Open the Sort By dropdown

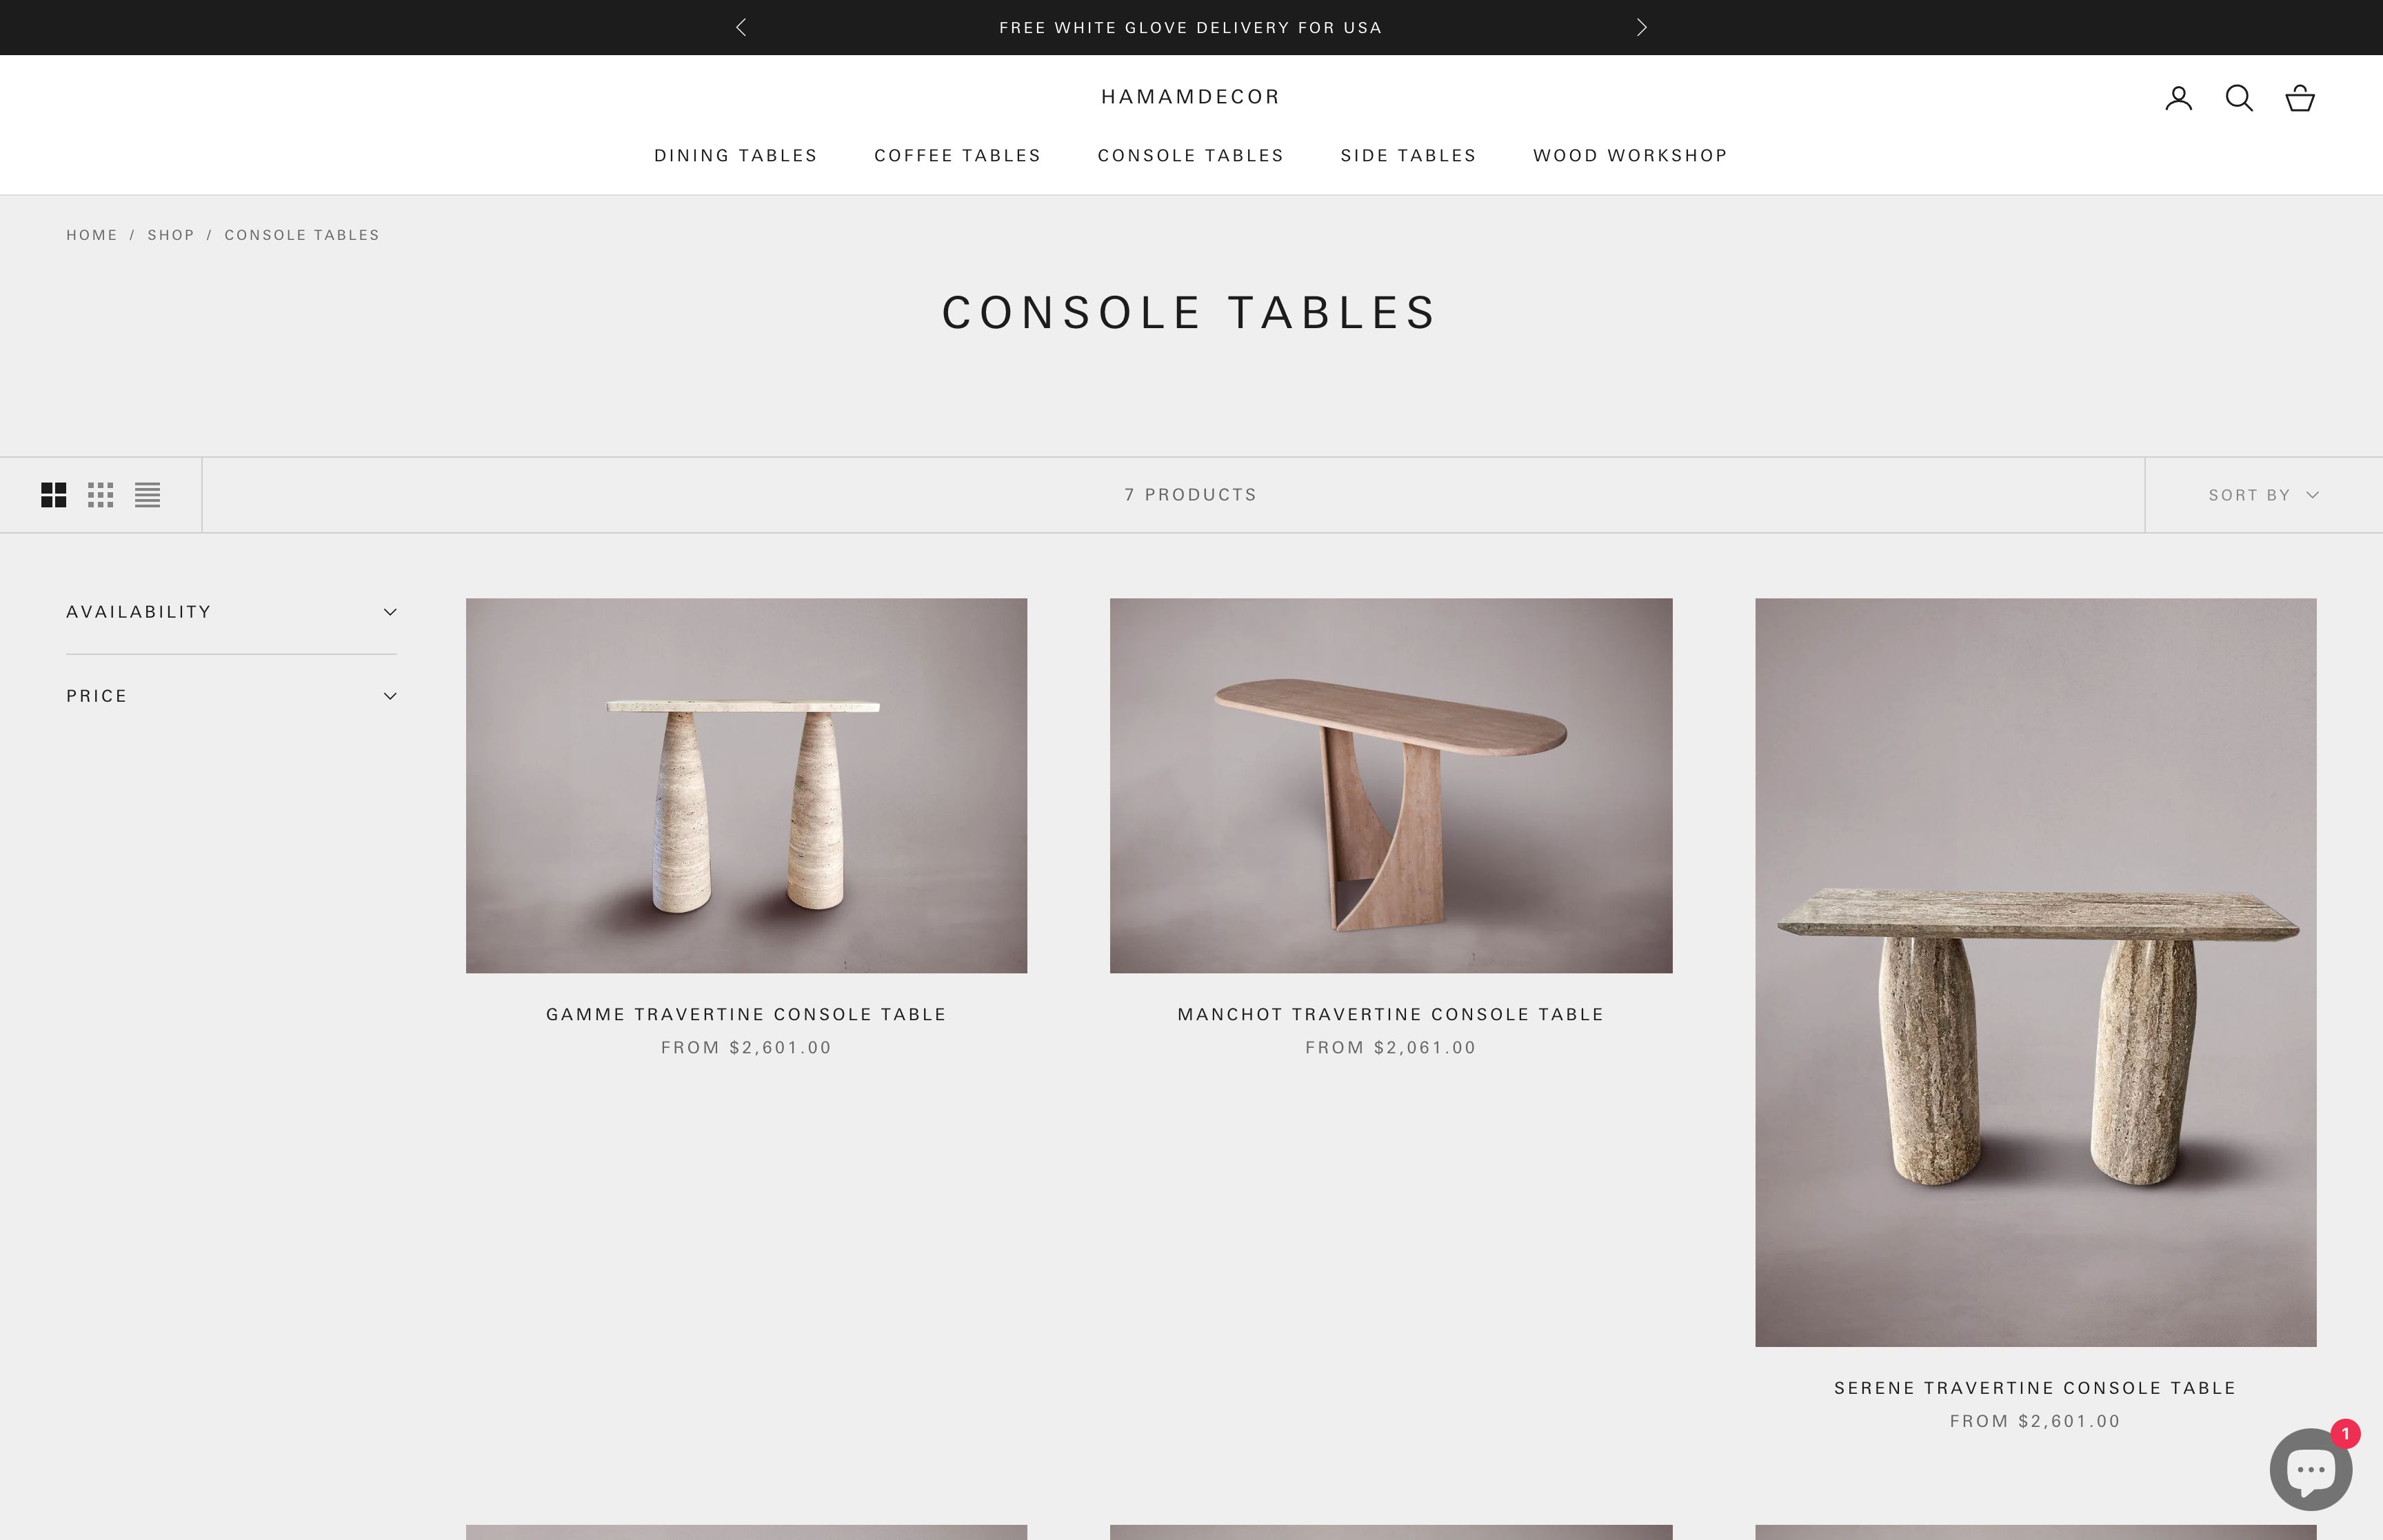tap(2263, 495)
